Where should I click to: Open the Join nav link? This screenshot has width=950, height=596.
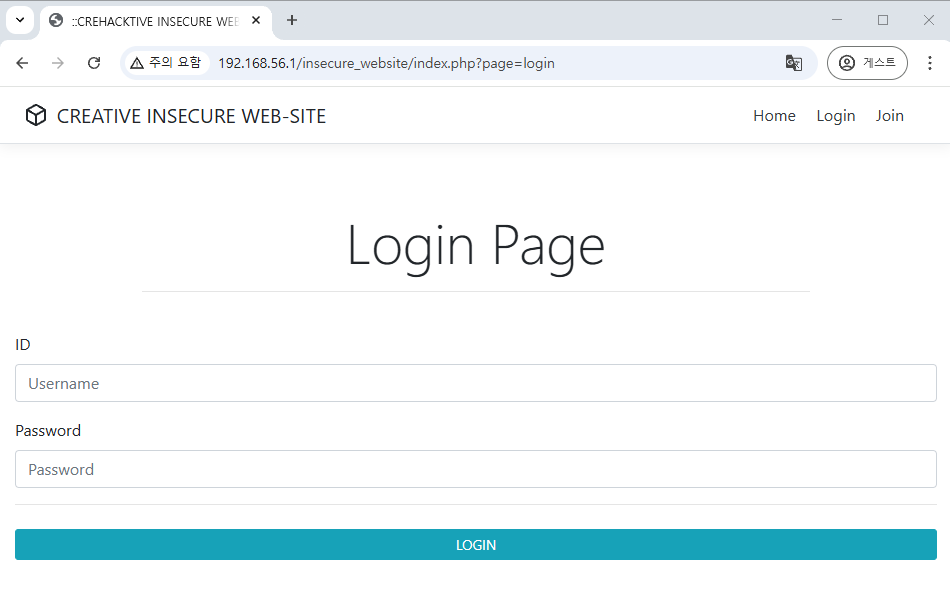(x=889, y=116)
